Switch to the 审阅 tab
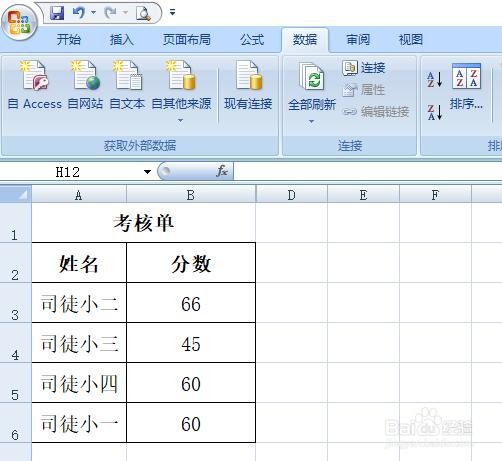 coord(358,40)
